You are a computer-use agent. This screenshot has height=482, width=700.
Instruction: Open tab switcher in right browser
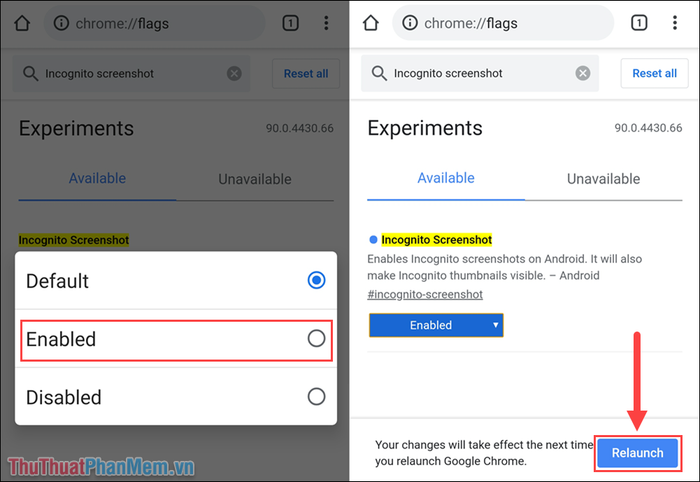[x=639, y=23]
